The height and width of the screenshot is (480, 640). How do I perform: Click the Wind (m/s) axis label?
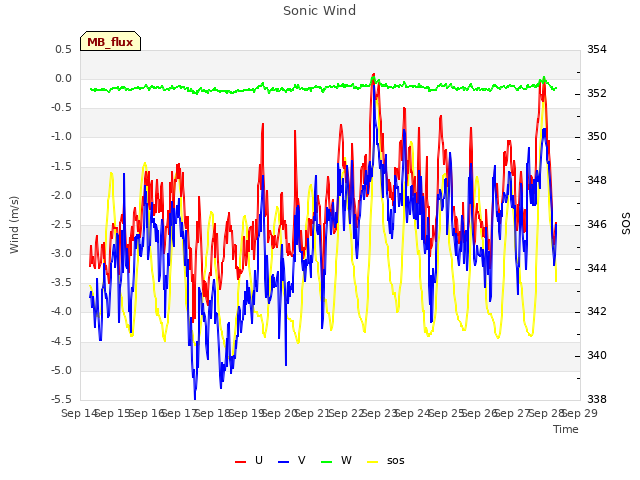[x=14, y=225]
